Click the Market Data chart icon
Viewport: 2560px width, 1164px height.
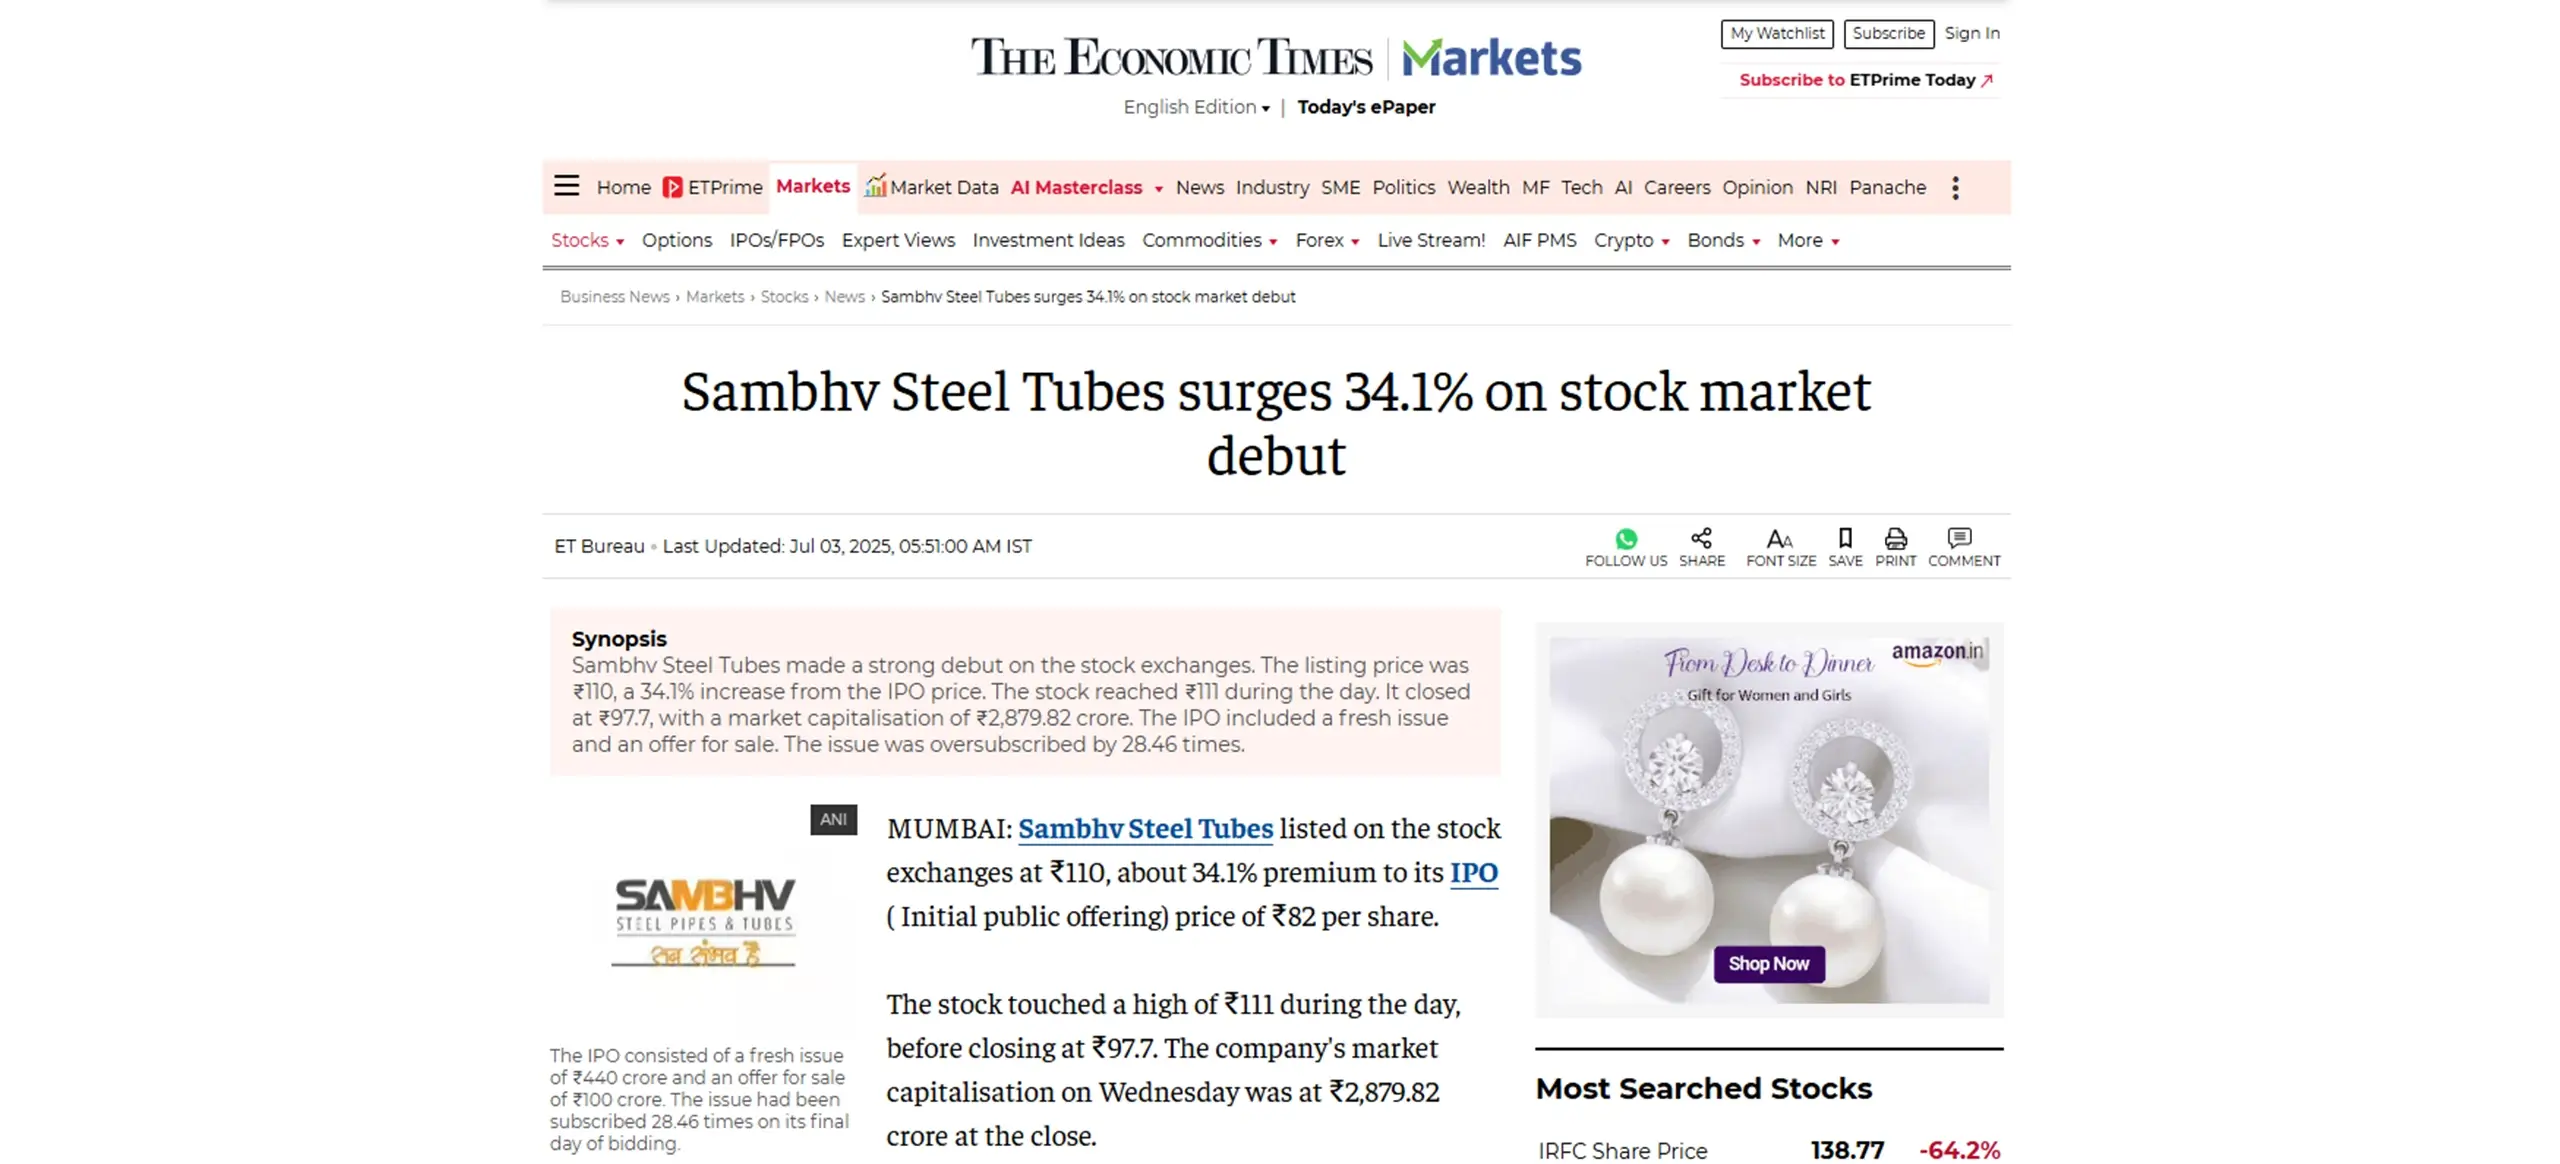875,186
